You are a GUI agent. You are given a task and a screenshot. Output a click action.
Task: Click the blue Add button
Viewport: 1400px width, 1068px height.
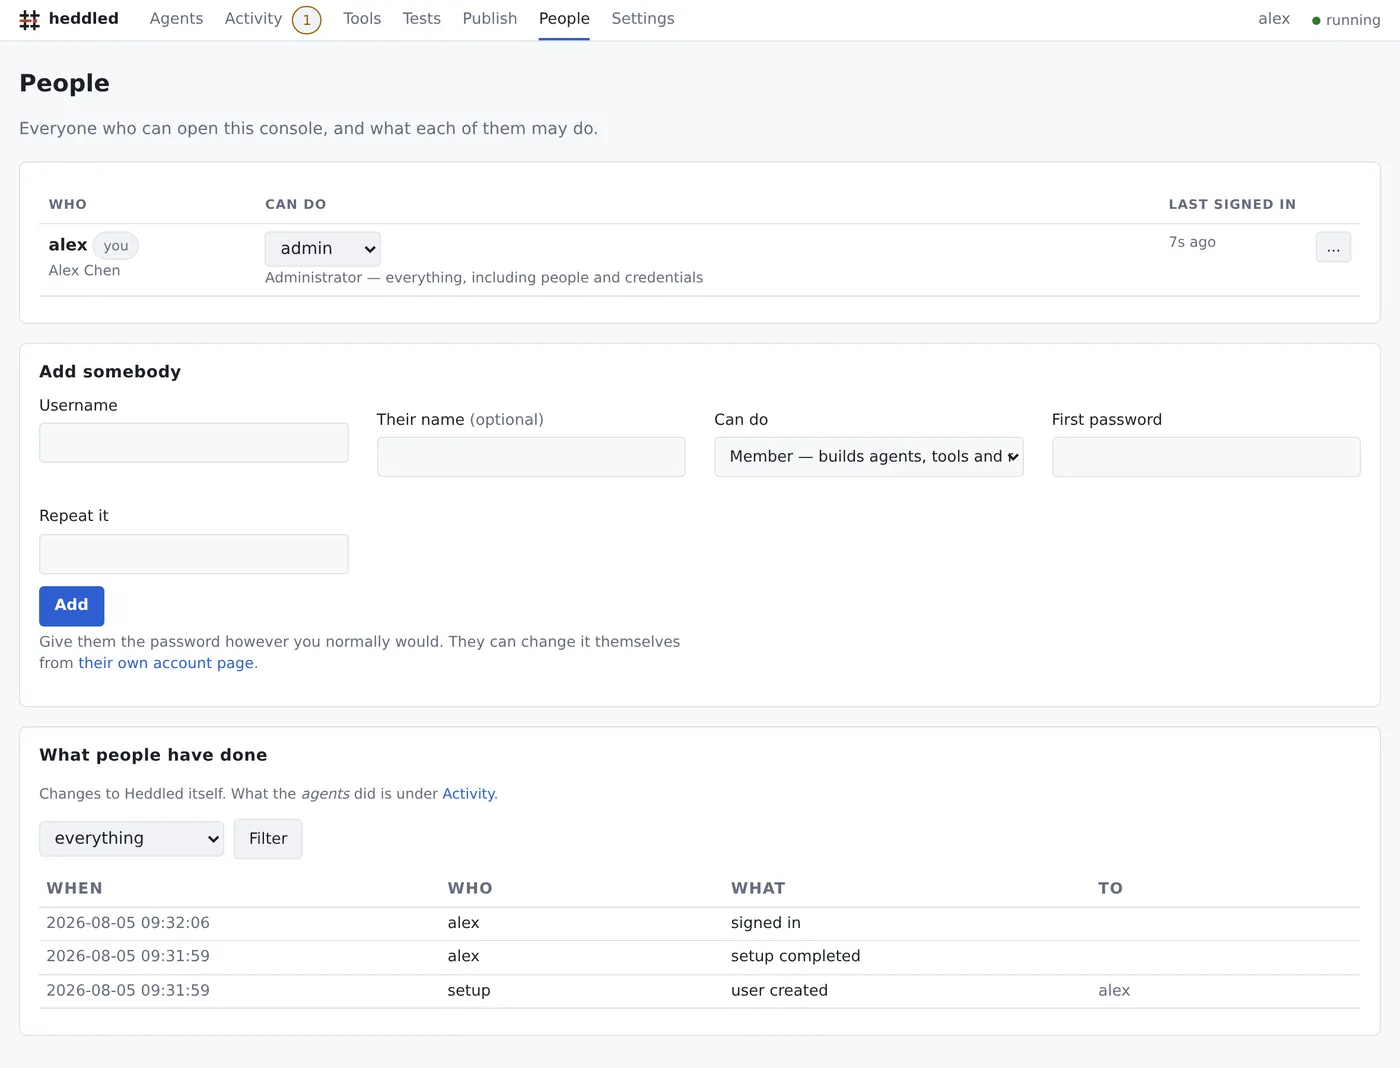pos(71,606)
